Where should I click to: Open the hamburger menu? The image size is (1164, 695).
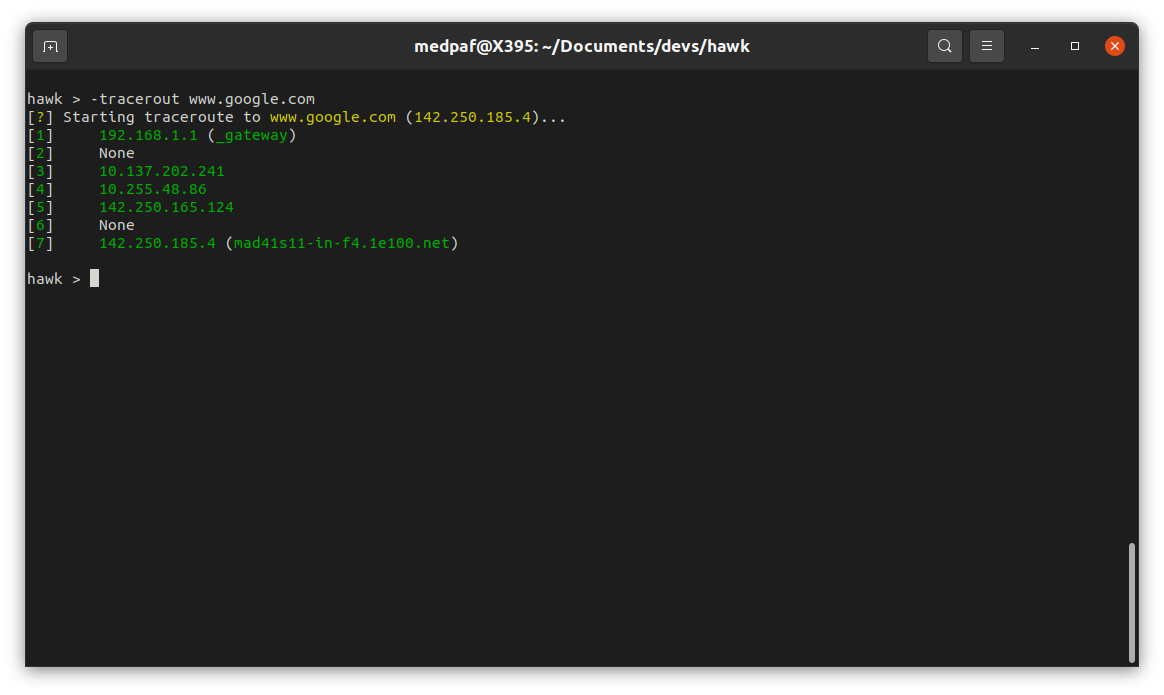986,46
